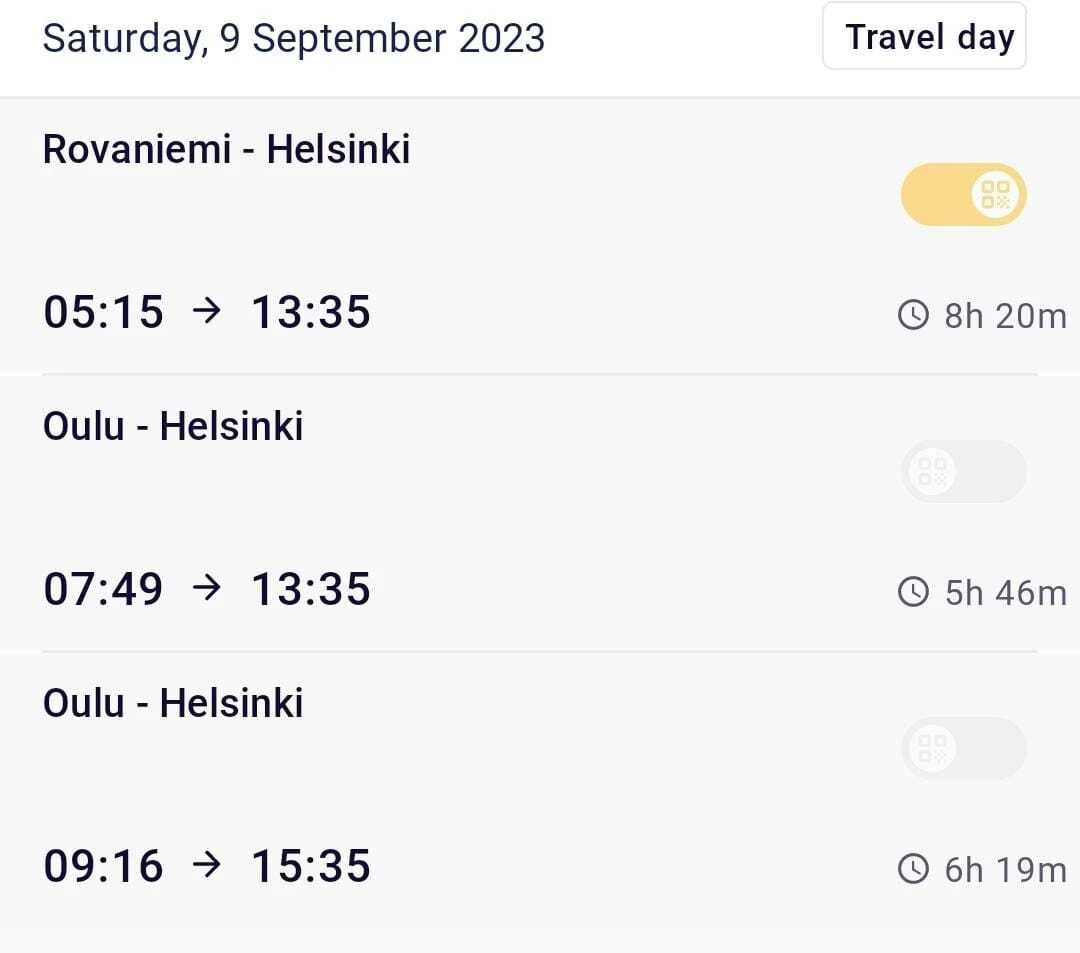Click the 15:35 arrival time
Screen dimensions: 1080x953
(x=310, y=866)
